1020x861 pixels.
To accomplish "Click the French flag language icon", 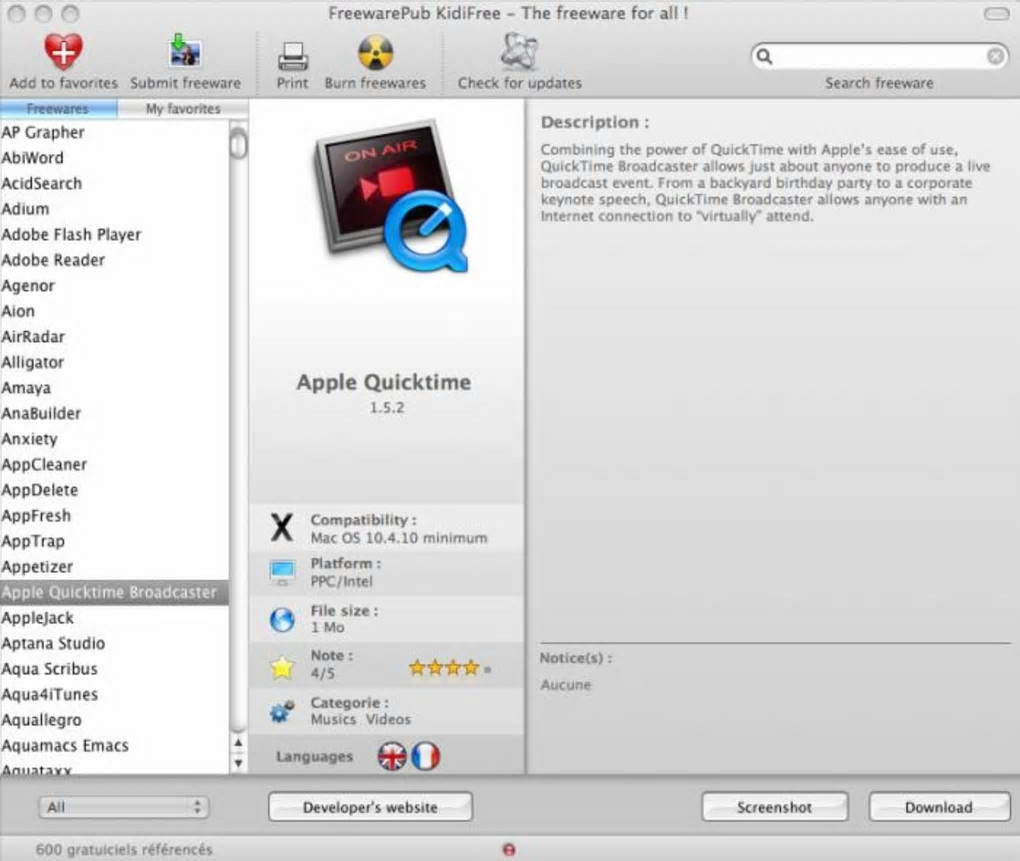I will pos(425,756).
